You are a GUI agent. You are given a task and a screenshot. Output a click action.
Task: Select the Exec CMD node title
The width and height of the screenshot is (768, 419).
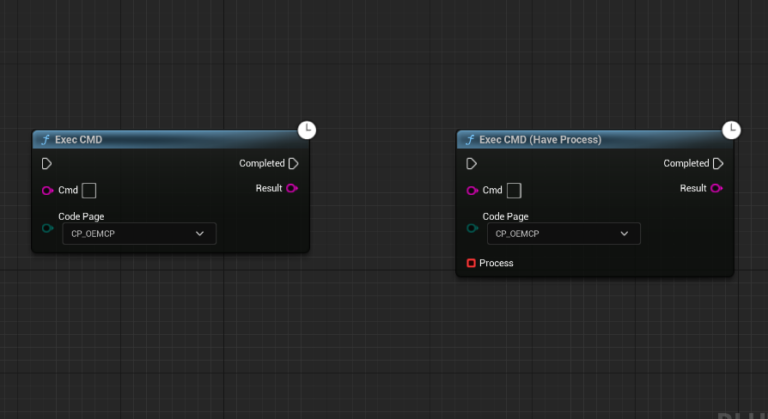point(78,140)
